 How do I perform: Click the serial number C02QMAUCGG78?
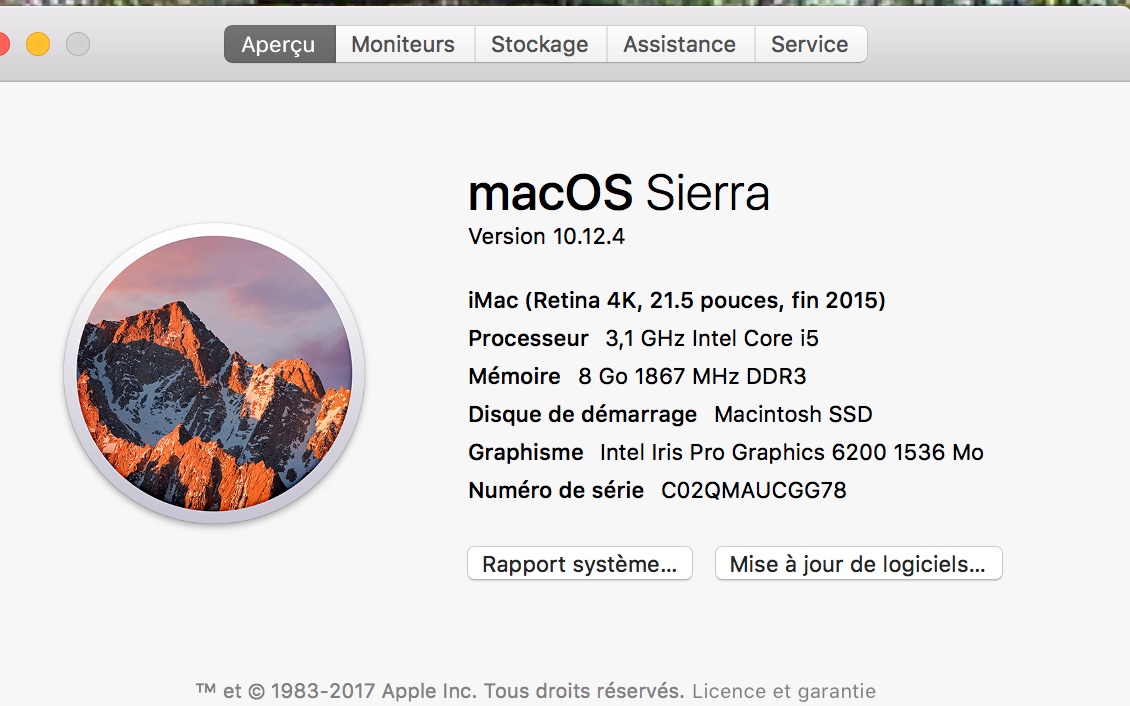(x=754, y=490)
